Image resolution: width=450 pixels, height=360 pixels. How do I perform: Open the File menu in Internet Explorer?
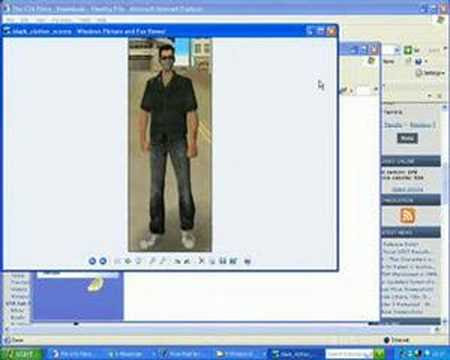pos(10,20)
